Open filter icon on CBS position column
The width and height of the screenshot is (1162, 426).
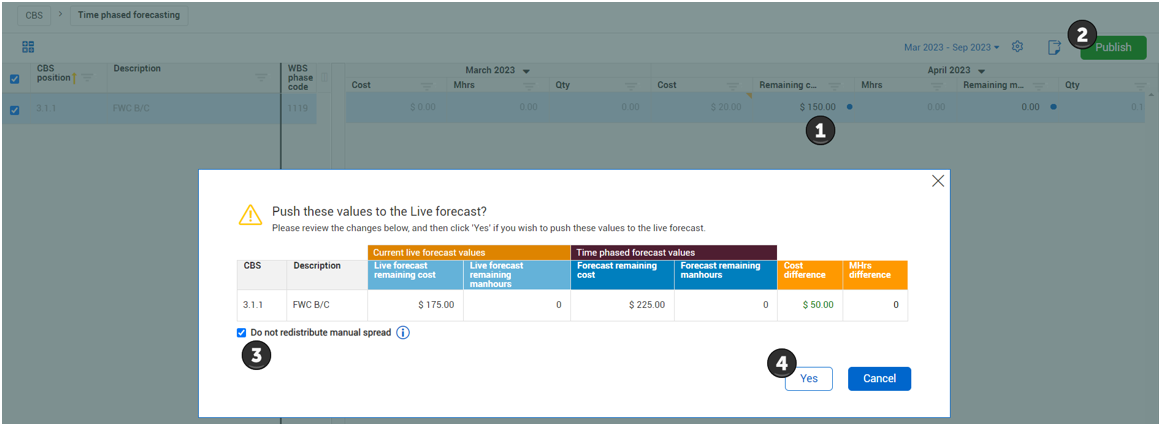click(x=87, y=78)
